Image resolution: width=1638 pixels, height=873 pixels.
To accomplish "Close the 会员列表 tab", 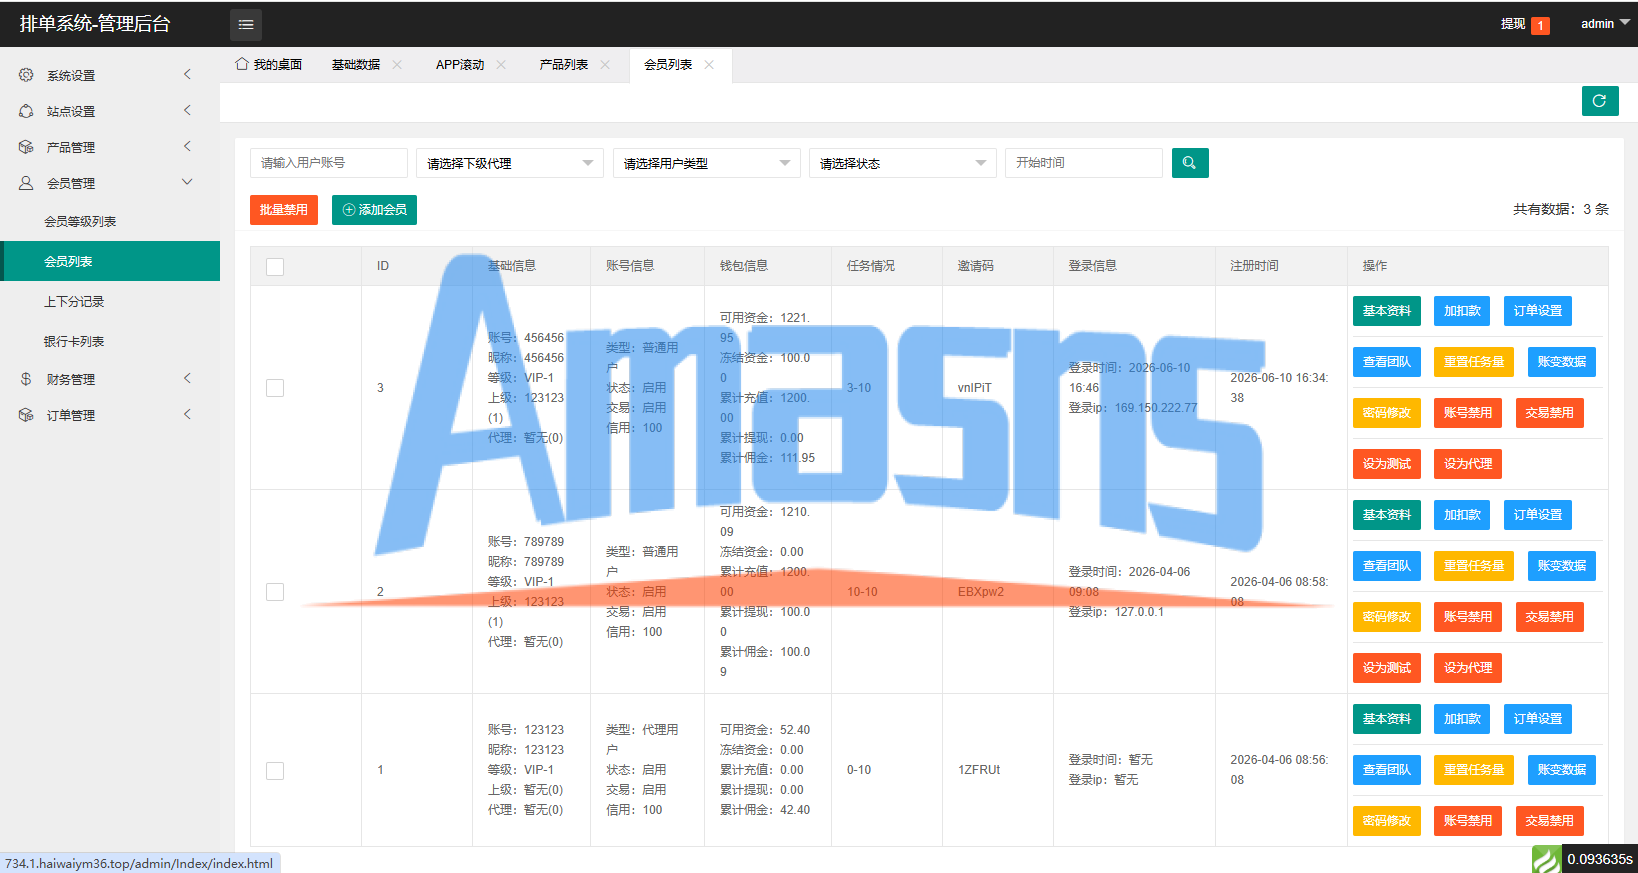I will pos(709,65).
